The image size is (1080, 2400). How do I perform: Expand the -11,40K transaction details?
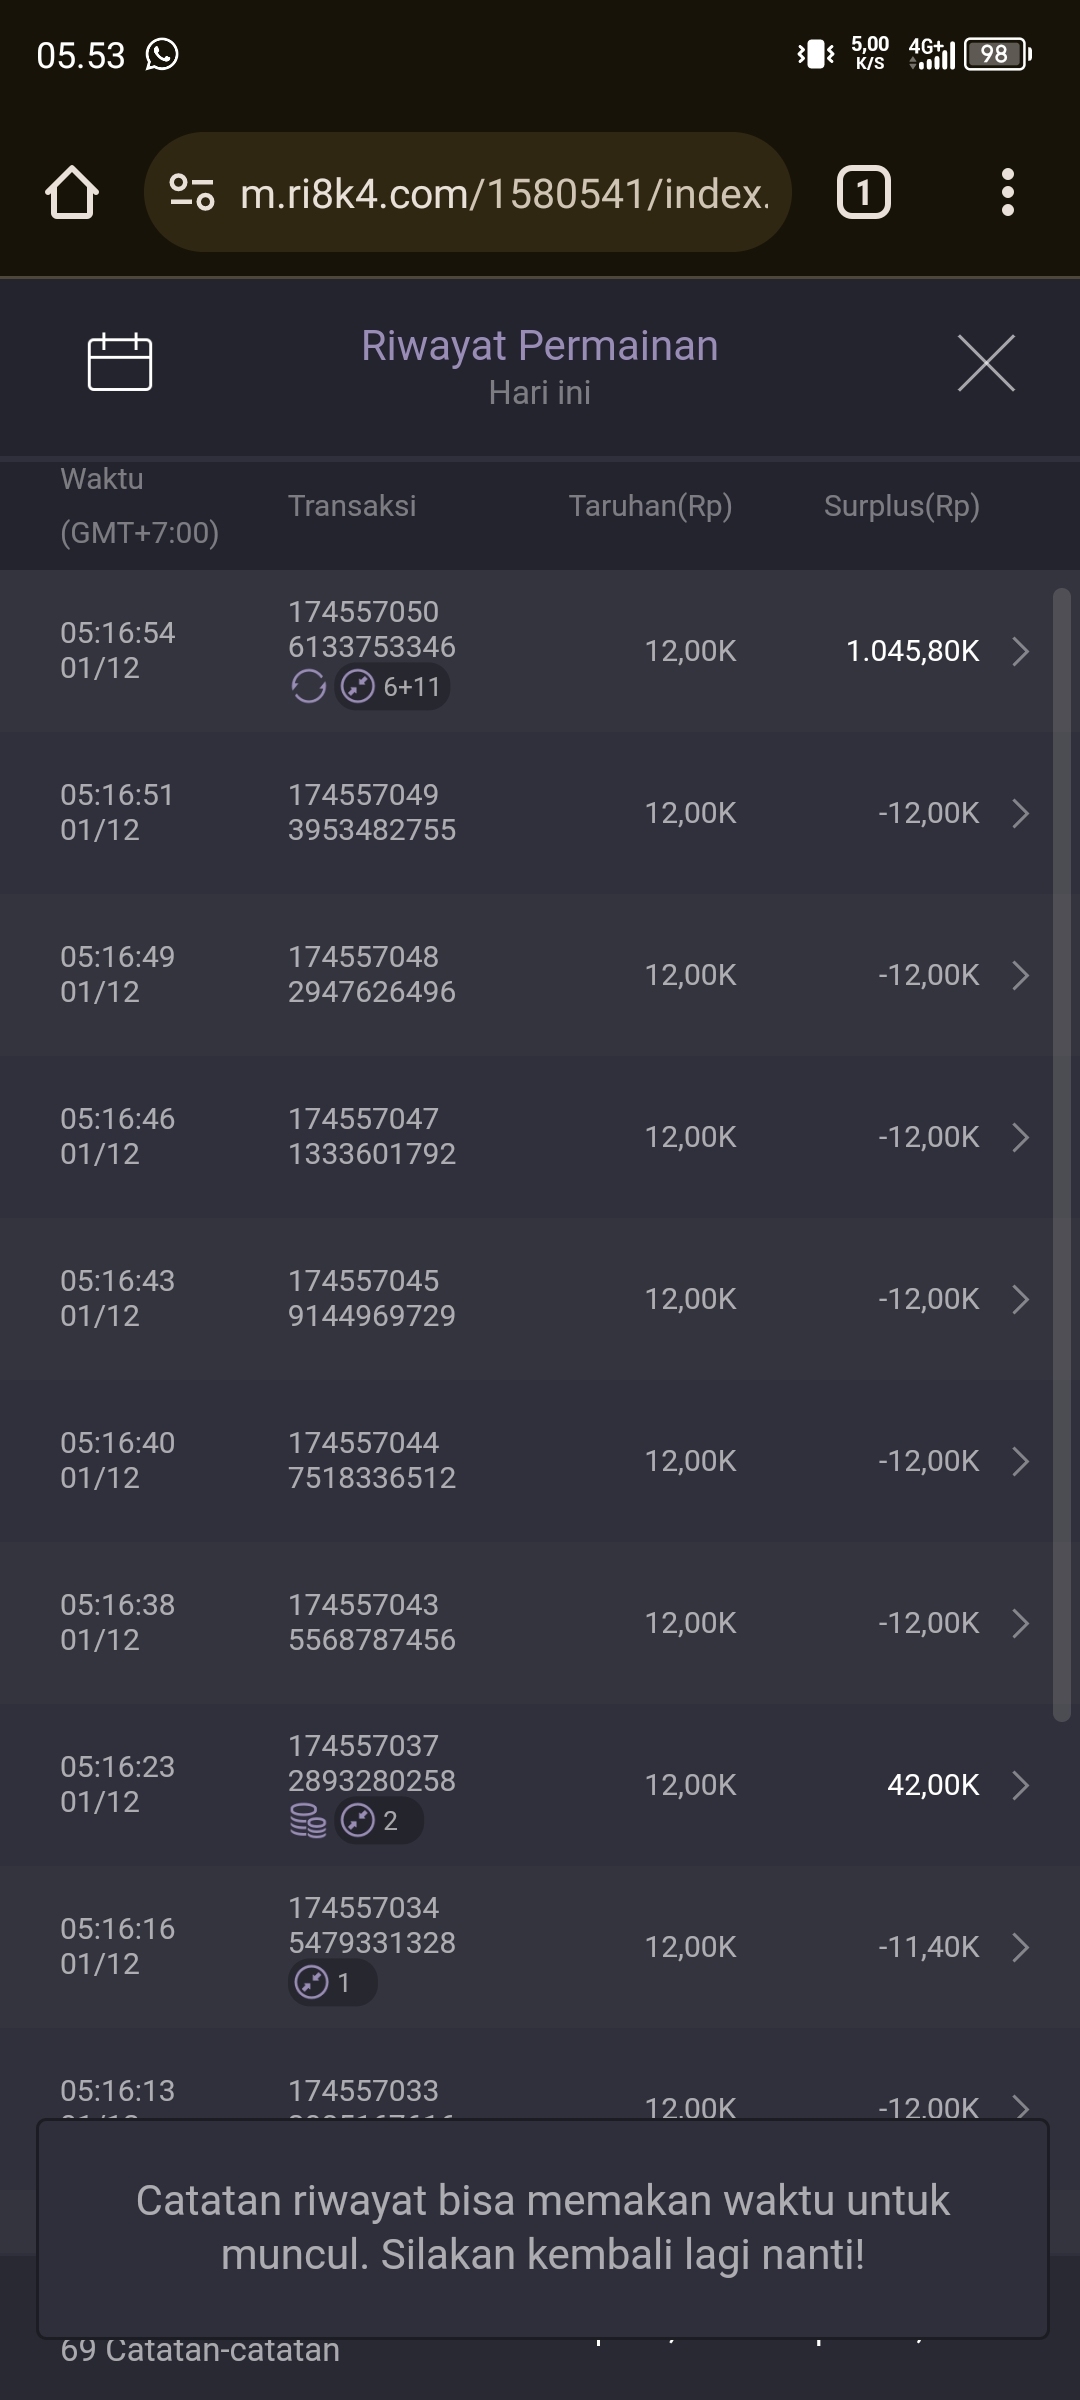[1020, 1947]
